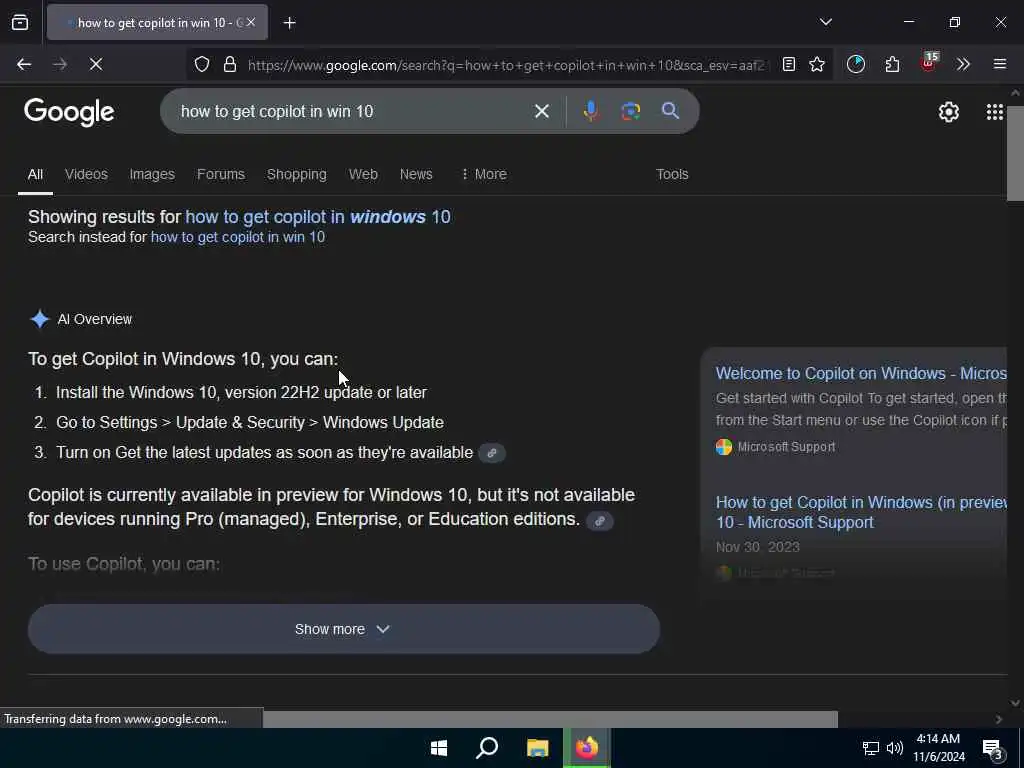Open 'How to get Copilot in Windows' link
Image resolution: width=1024 pixels, height=768 pixels.
(861, 512)
